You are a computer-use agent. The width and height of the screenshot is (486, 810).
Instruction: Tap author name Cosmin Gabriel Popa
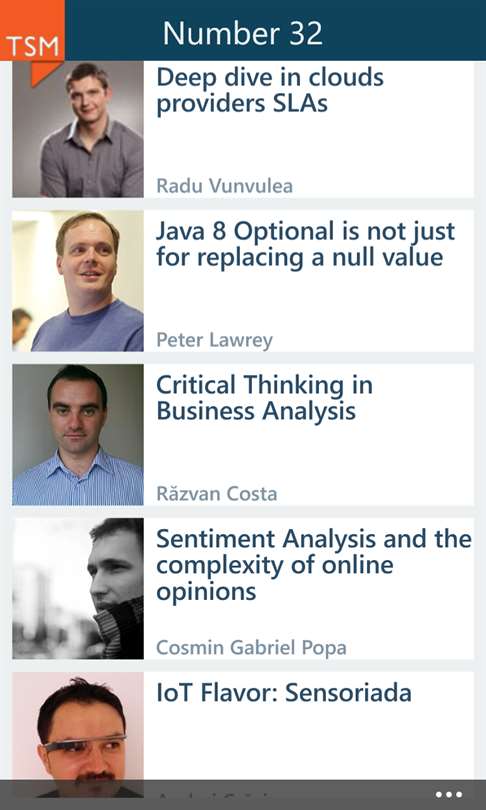click(251, 648)
